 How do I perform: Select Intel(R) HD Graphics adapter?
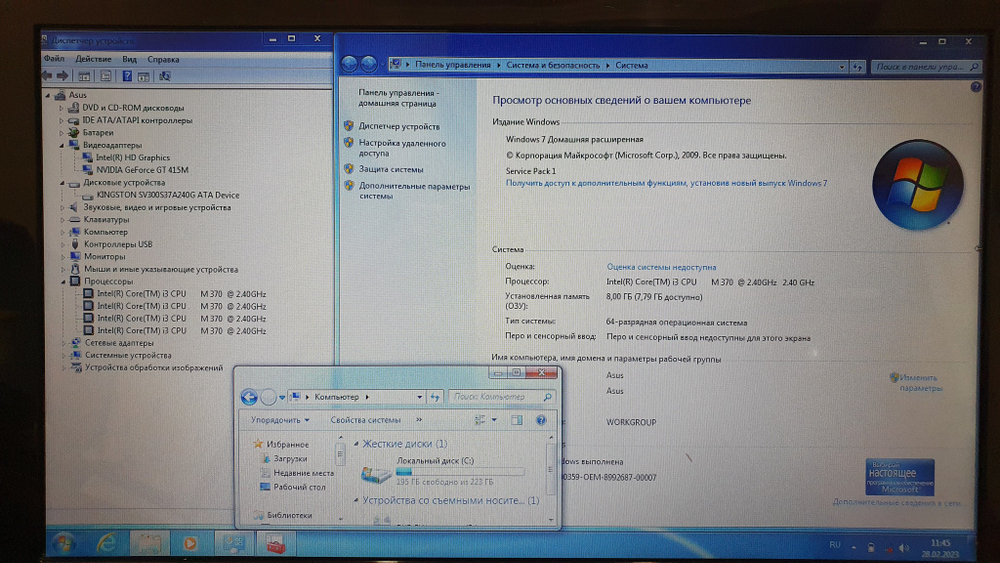[x=133, y=157]
